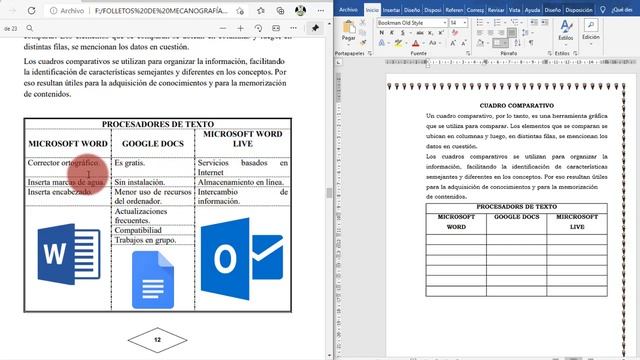The image size is (640, 360).
Task: Open the Fuente dialog launcher
Action: click(468, 53)
